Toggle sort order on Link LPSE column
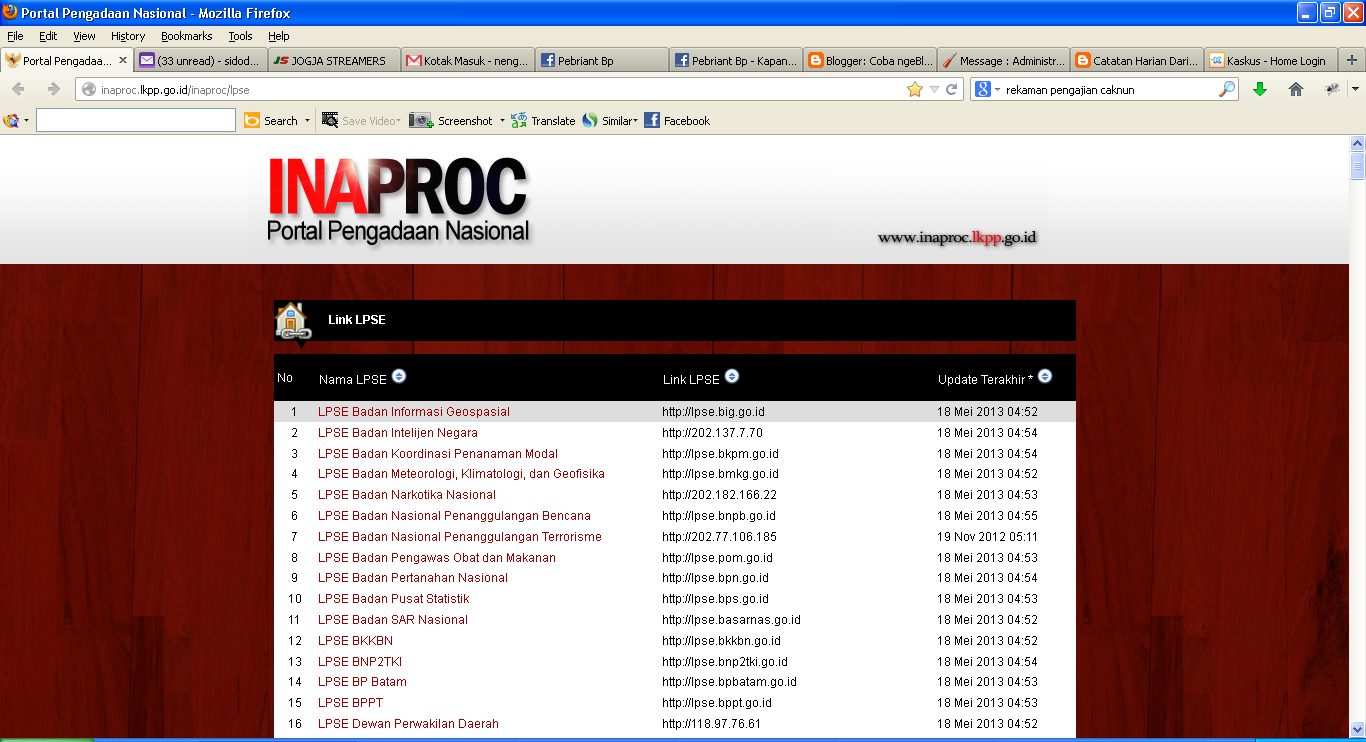 pyautogui.click(x=731, y=376)
